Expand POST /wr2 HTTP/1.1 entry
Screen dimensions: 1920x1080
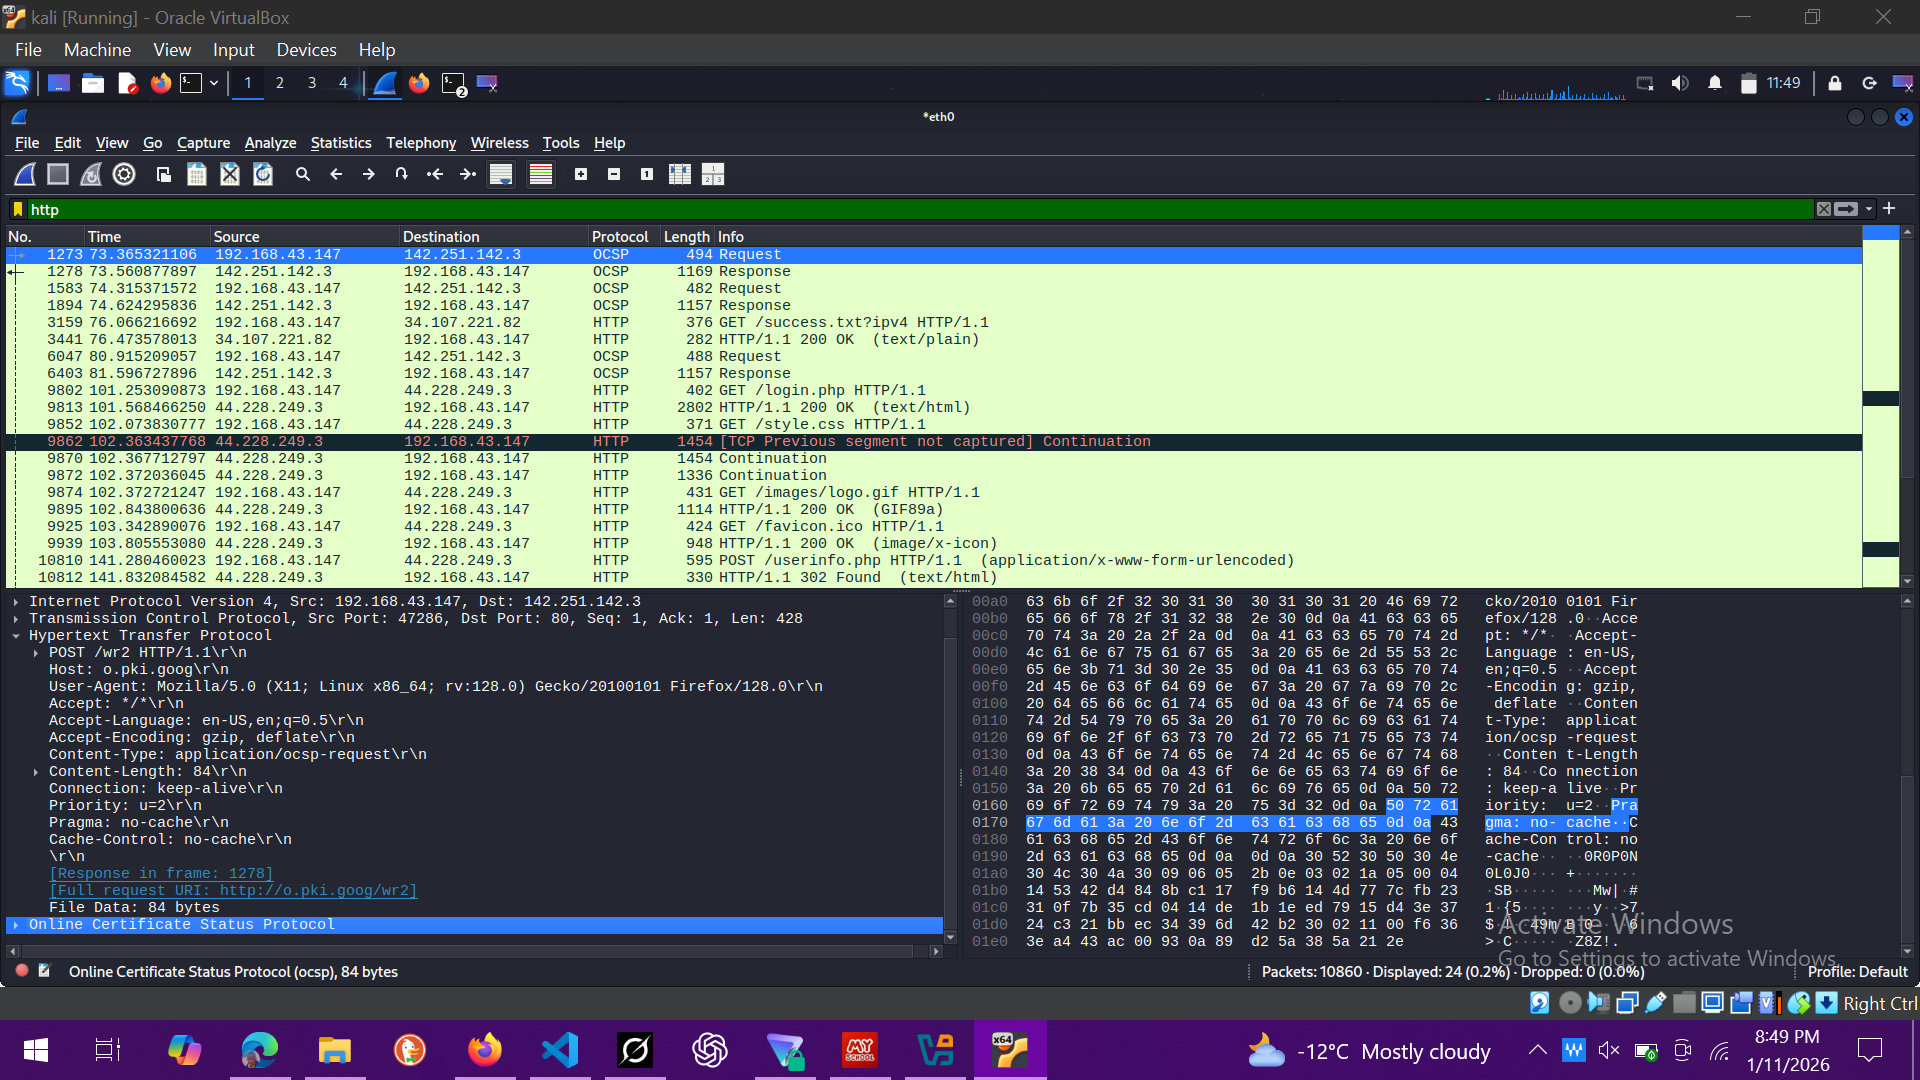tap(36, 653)
